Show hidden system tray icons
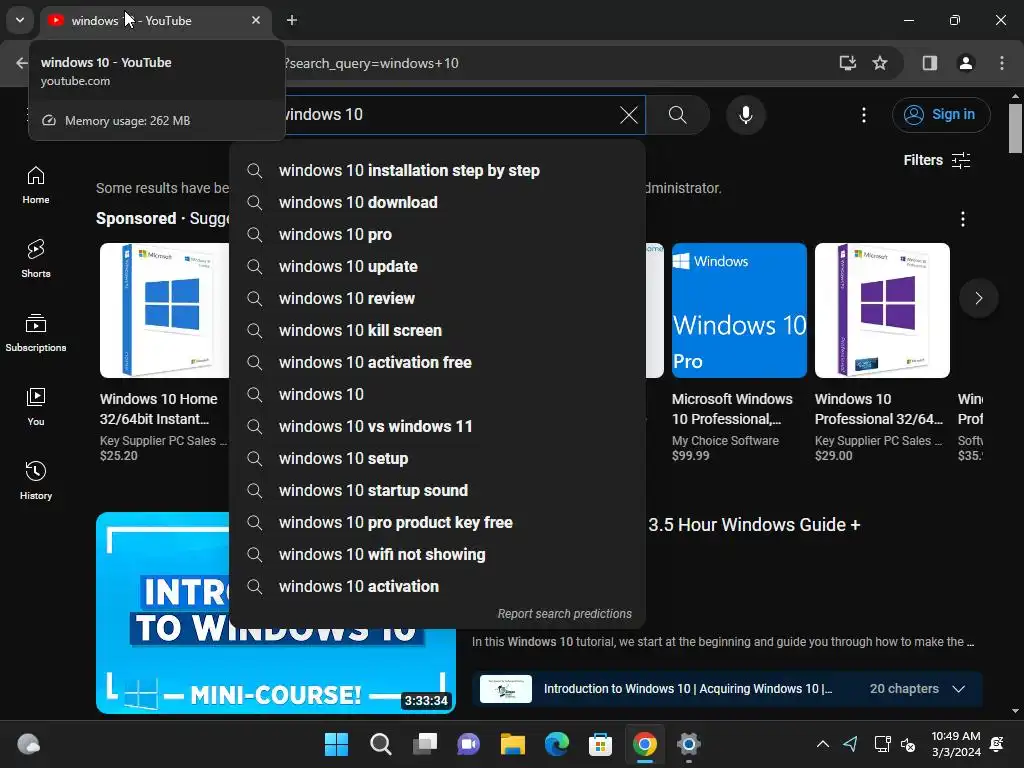The height and width of the screenshot is (768, 1024). click(x=823, y=744)
